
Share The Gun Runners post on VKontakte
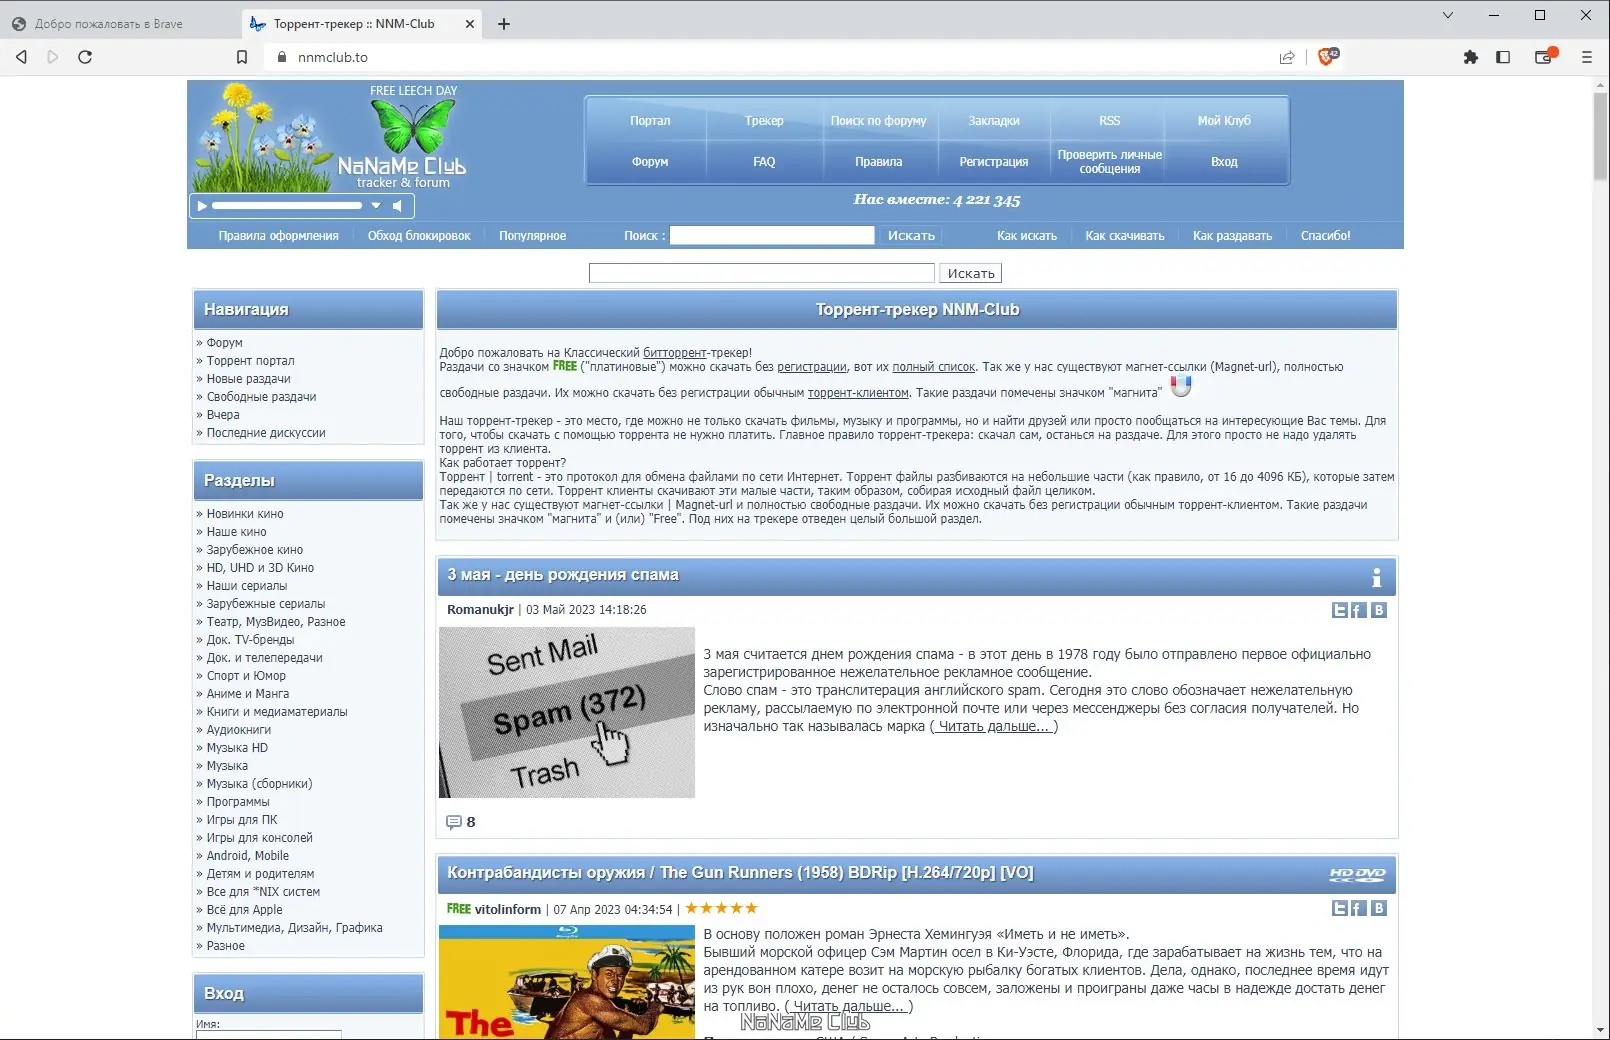[x=1379, y=908]
